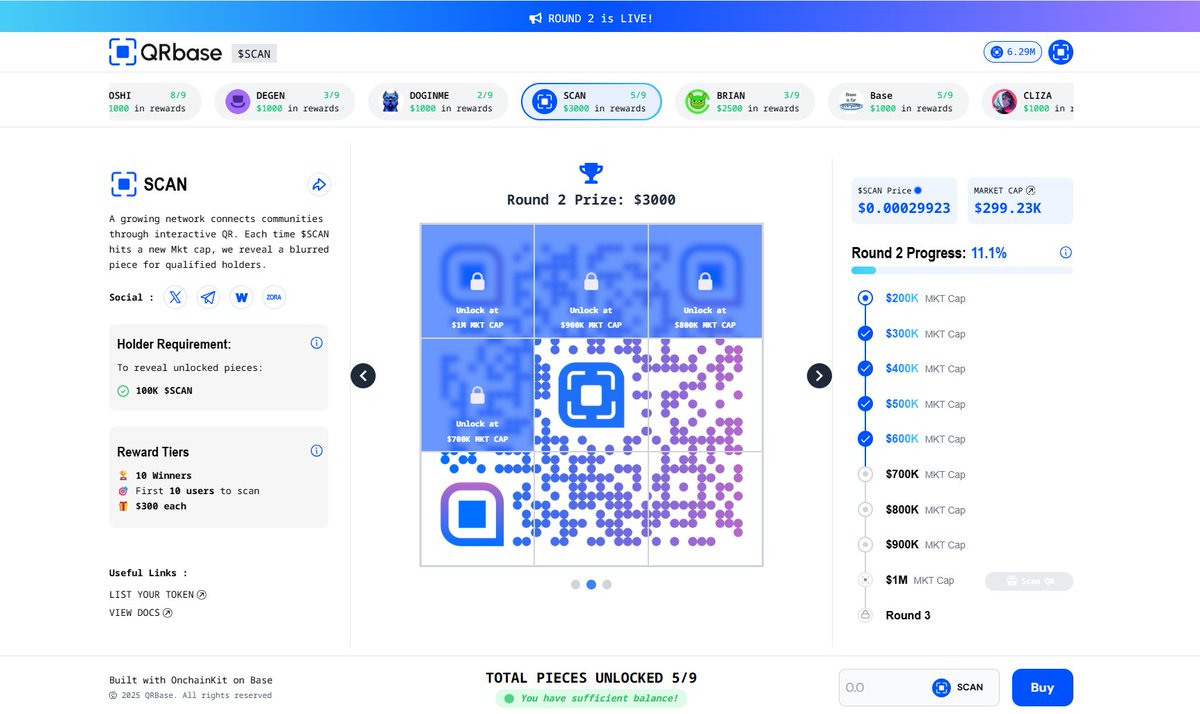
Task: Click the SCAN logo beside title
Action: (x=123, y=184)
